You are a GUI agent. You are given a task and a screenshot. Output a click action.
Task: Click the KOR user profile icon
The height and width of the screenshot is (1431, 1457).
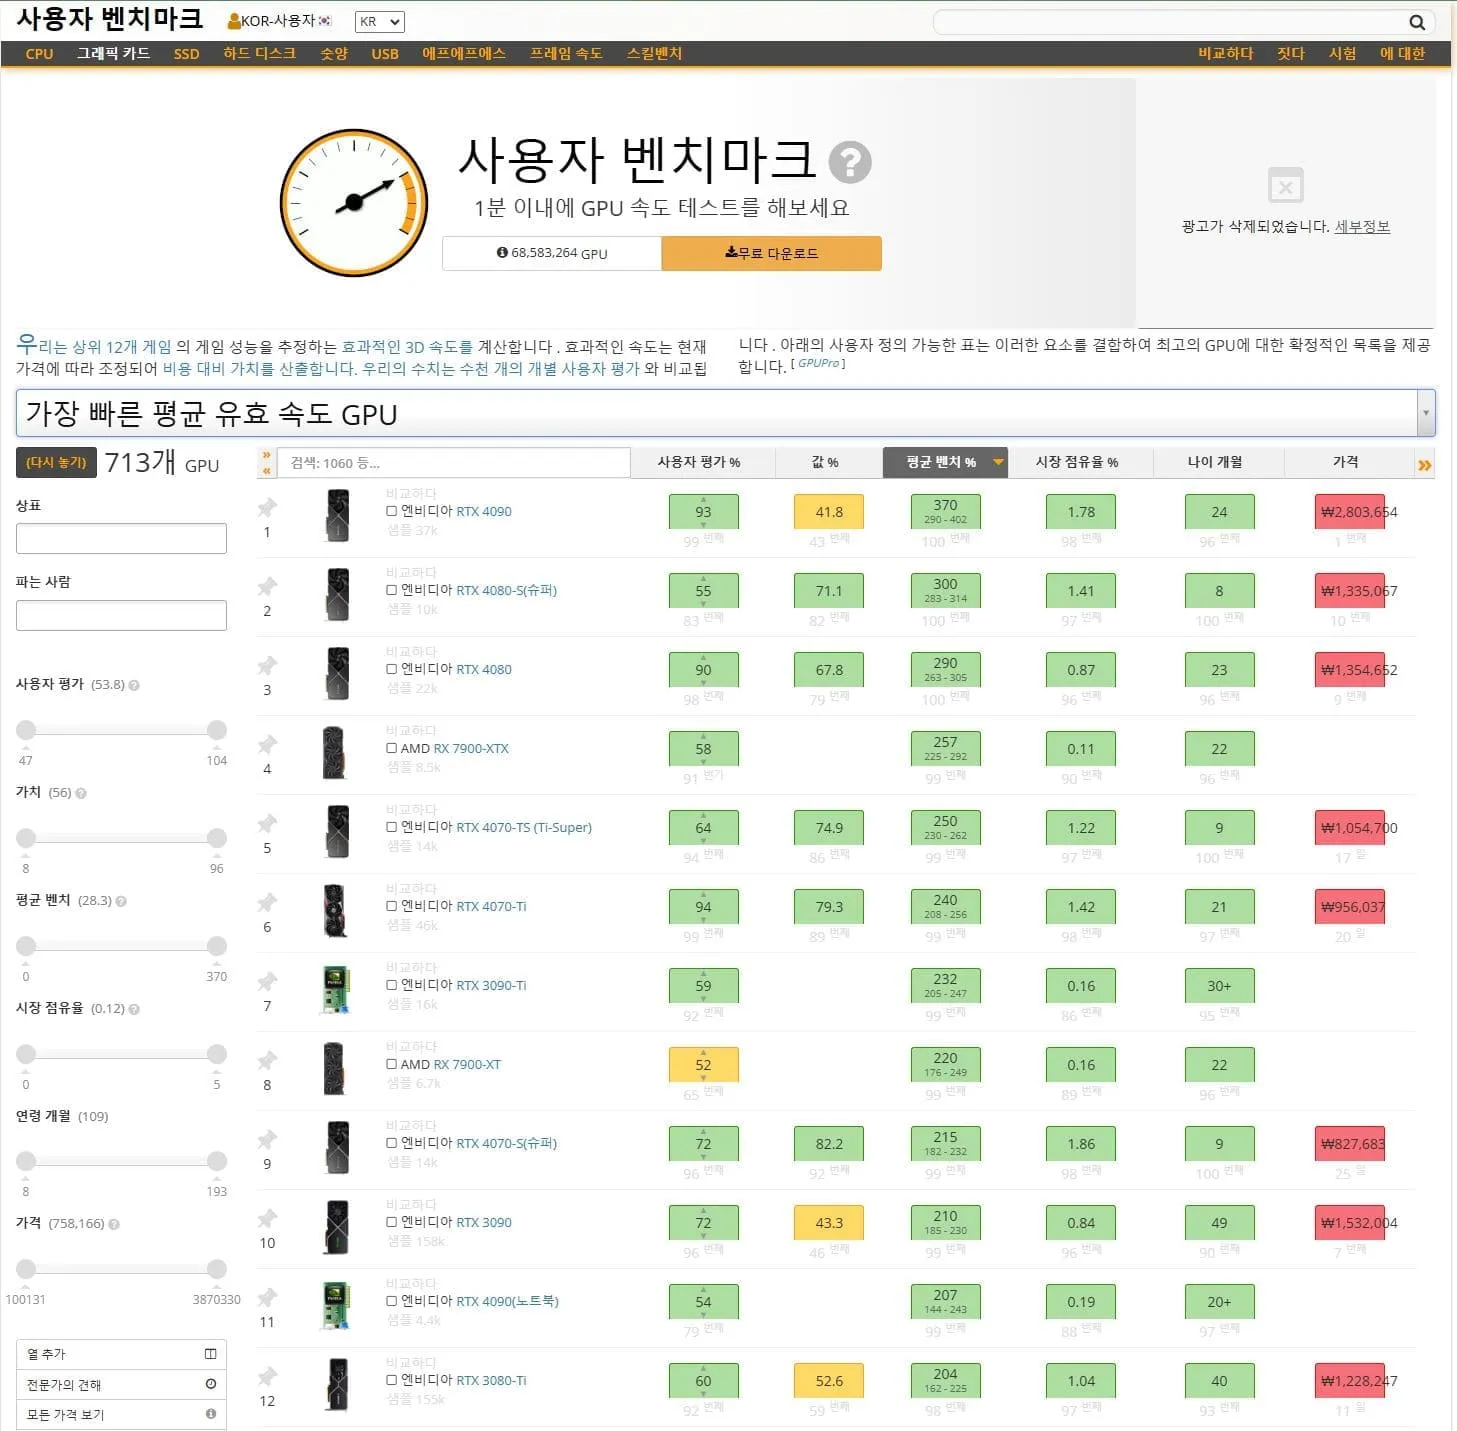tap(234, 21)
